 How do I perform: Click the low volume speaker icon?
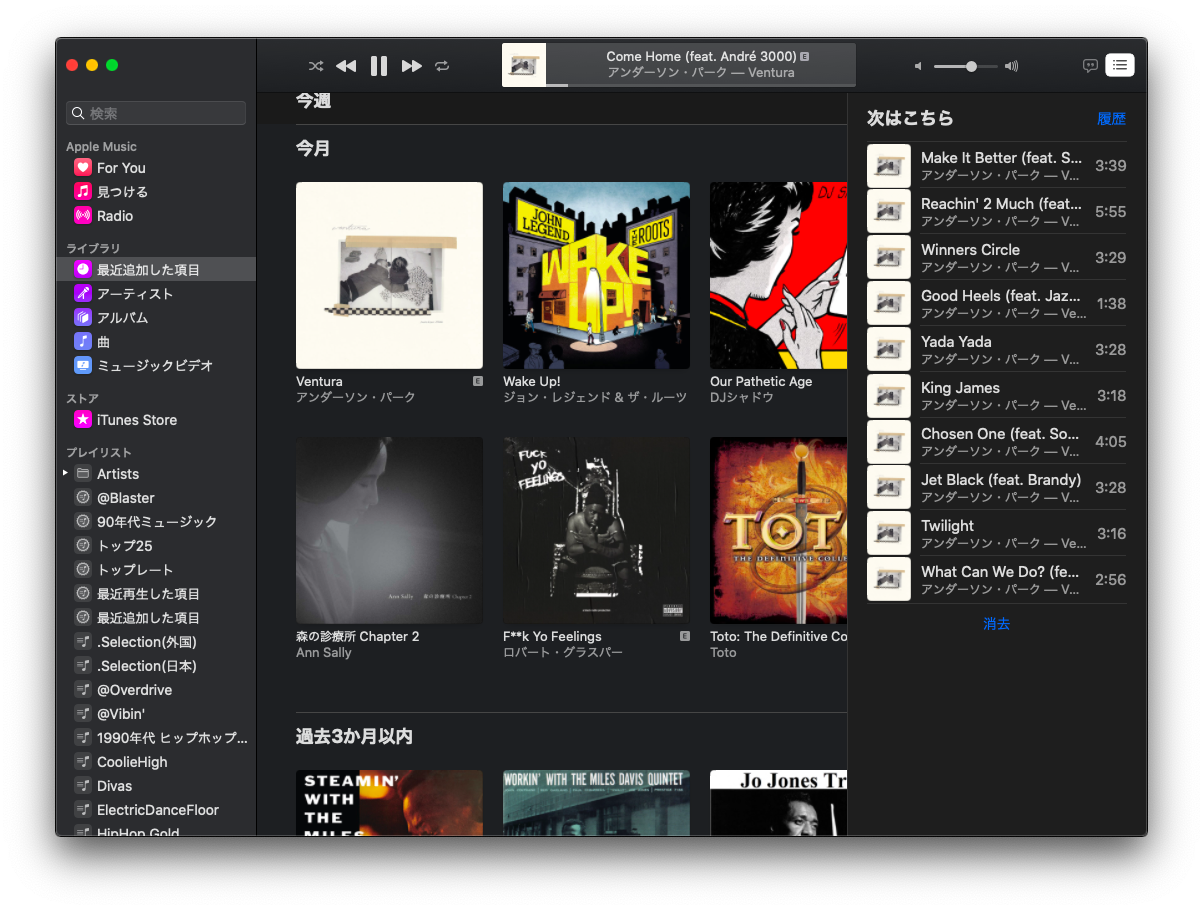pyautogui.click(x=918, y=66)
